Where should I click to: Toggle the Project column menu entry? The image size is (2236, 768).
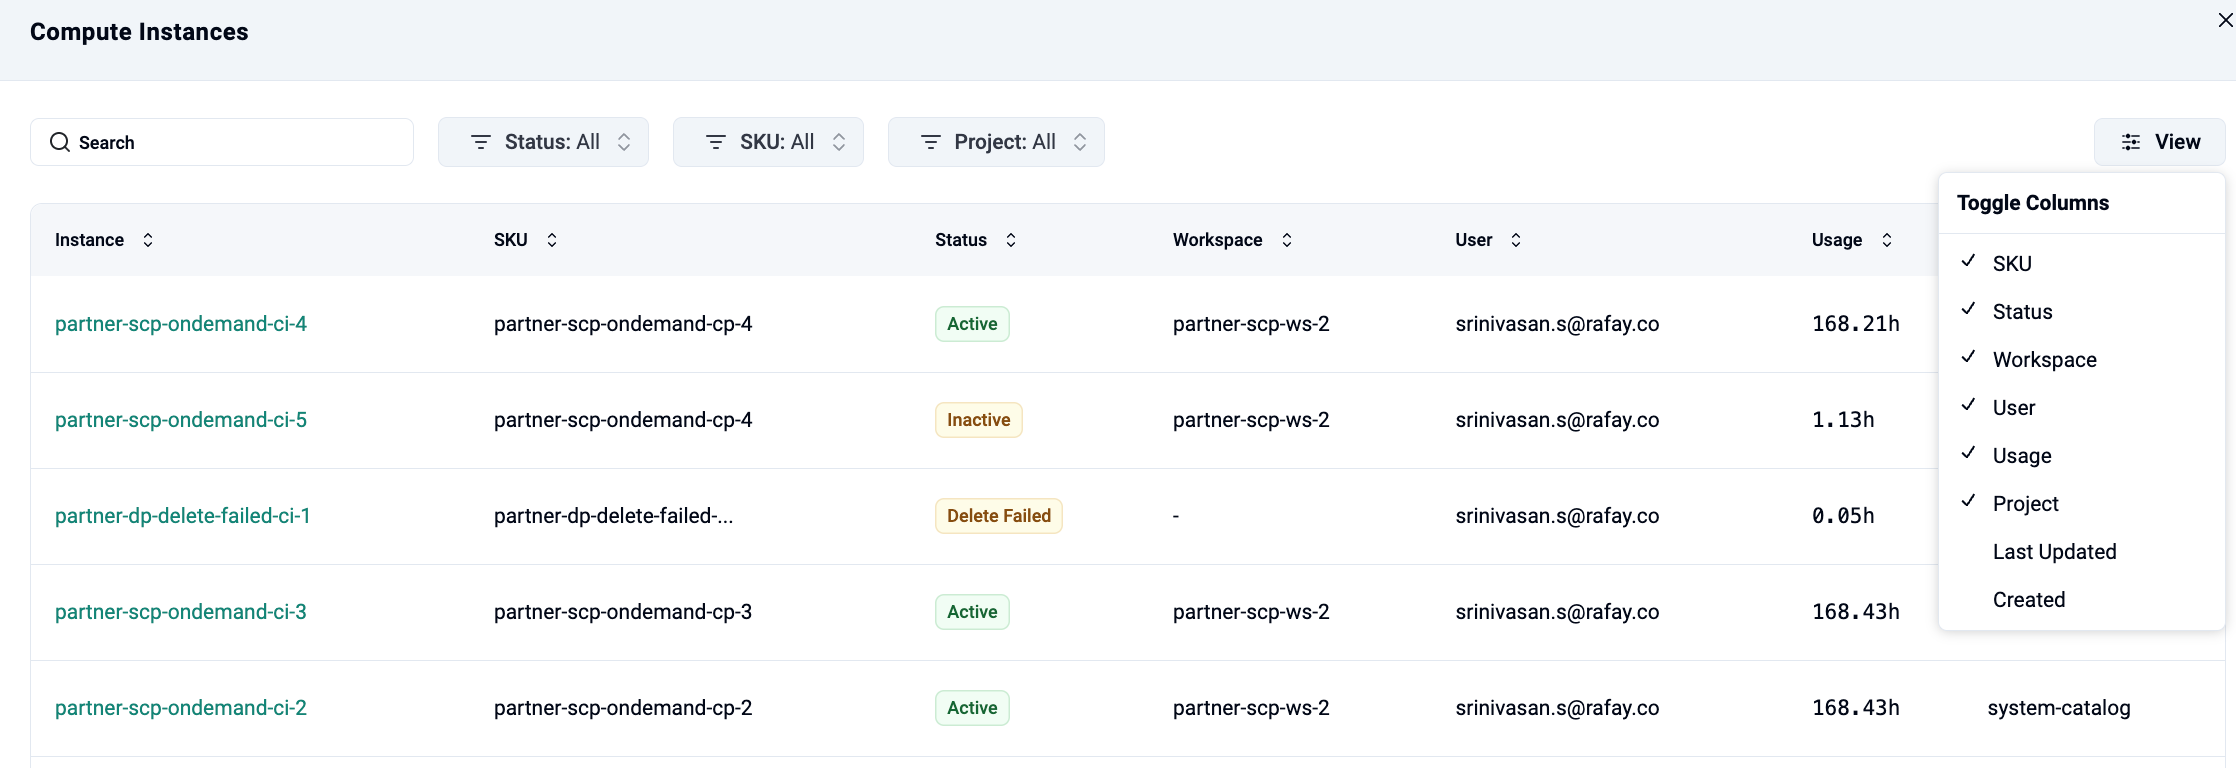pos(2025,504)
